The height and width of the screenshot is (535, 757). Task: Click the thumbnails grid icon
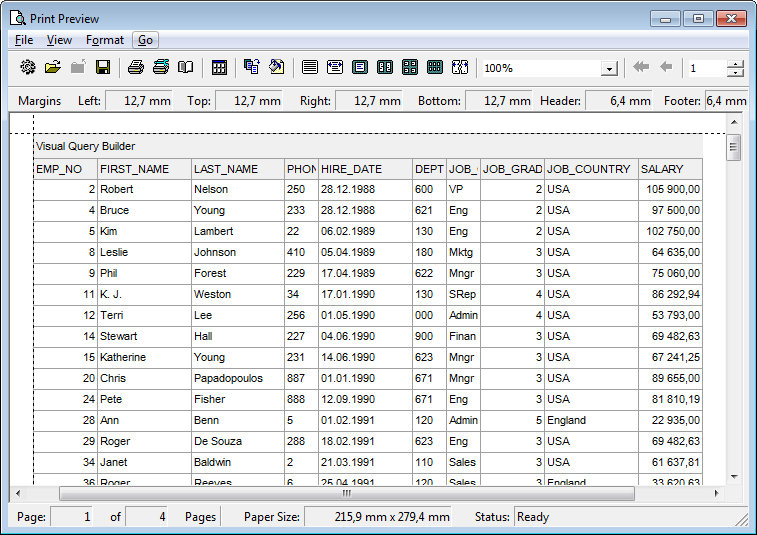pyautogui.click(x=218, y=68)
